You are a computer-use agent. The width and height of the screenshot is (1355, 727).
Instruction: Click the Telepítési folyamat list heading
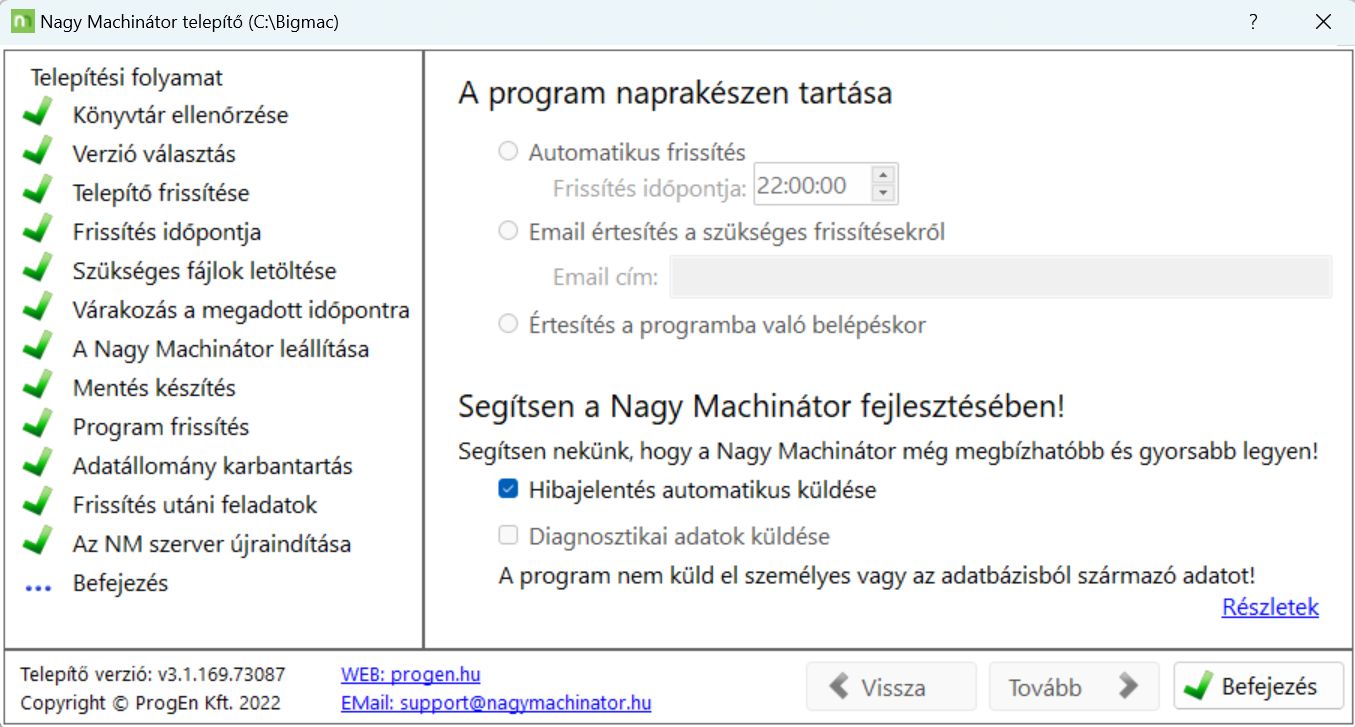[127, 77]
